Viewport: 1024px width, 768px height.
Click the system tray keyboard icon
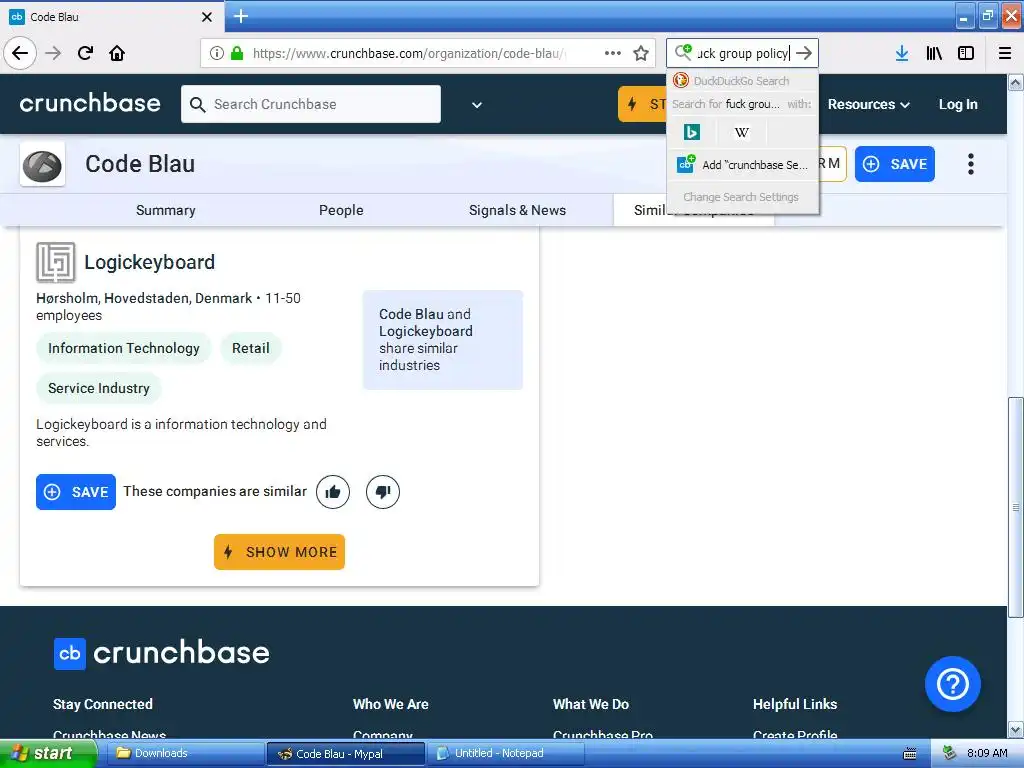909,754
